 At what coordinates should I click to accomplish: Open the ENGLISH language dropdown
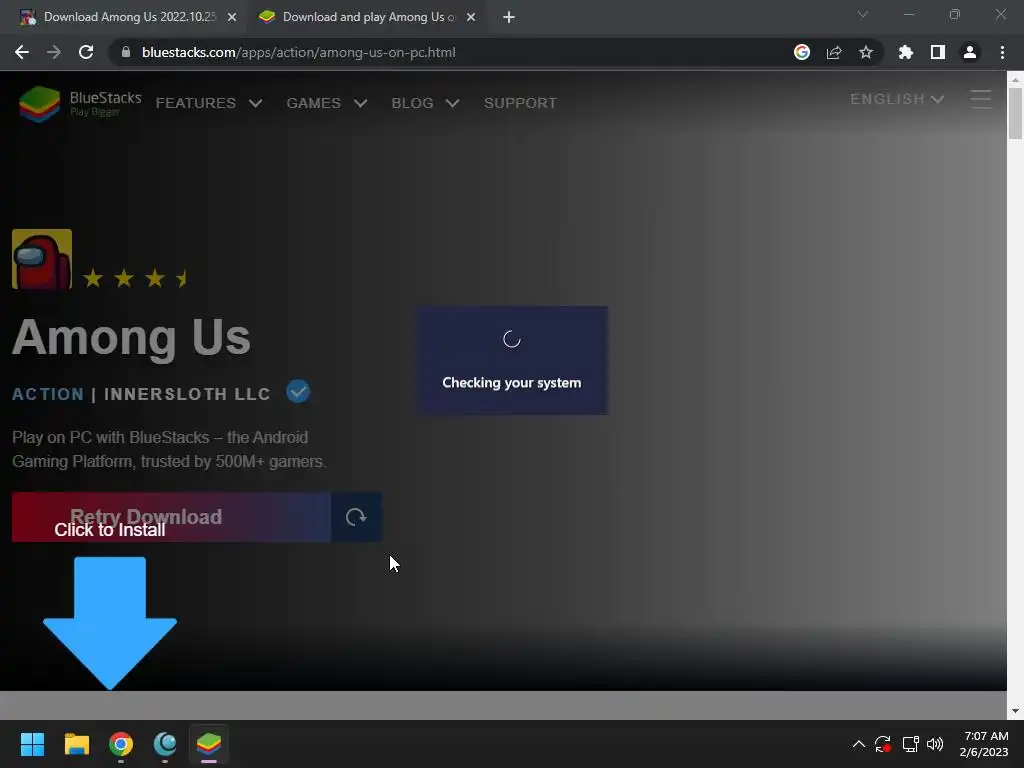pos(897,99)
